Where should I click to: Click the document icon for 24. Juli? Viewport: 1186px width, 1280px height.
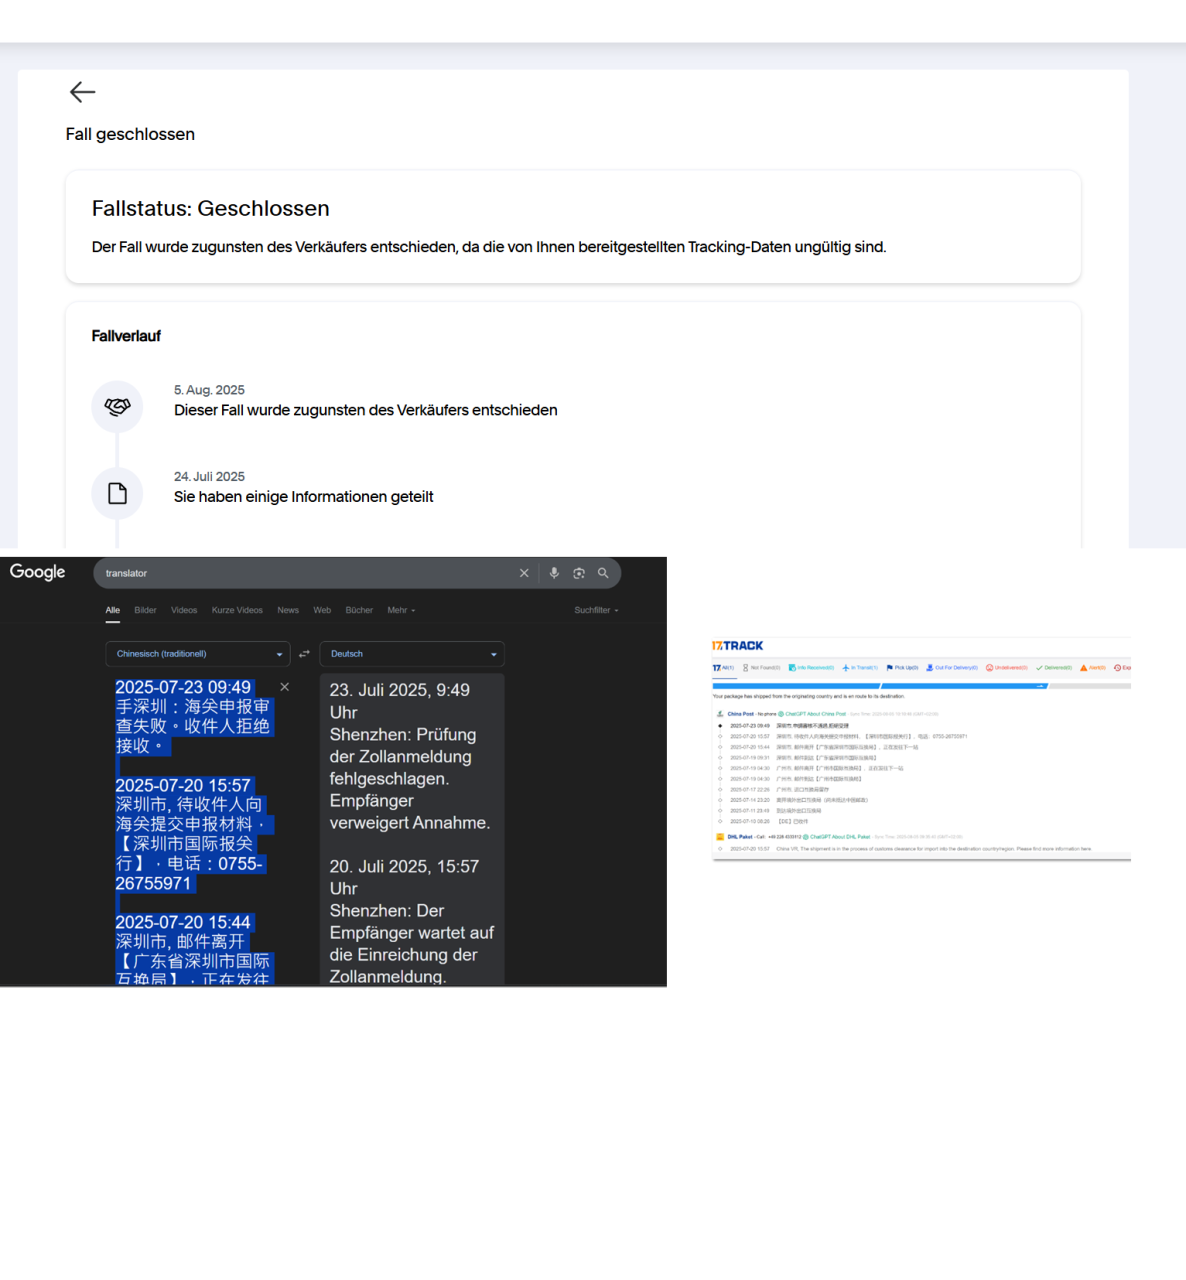click(x=117, y=493)
